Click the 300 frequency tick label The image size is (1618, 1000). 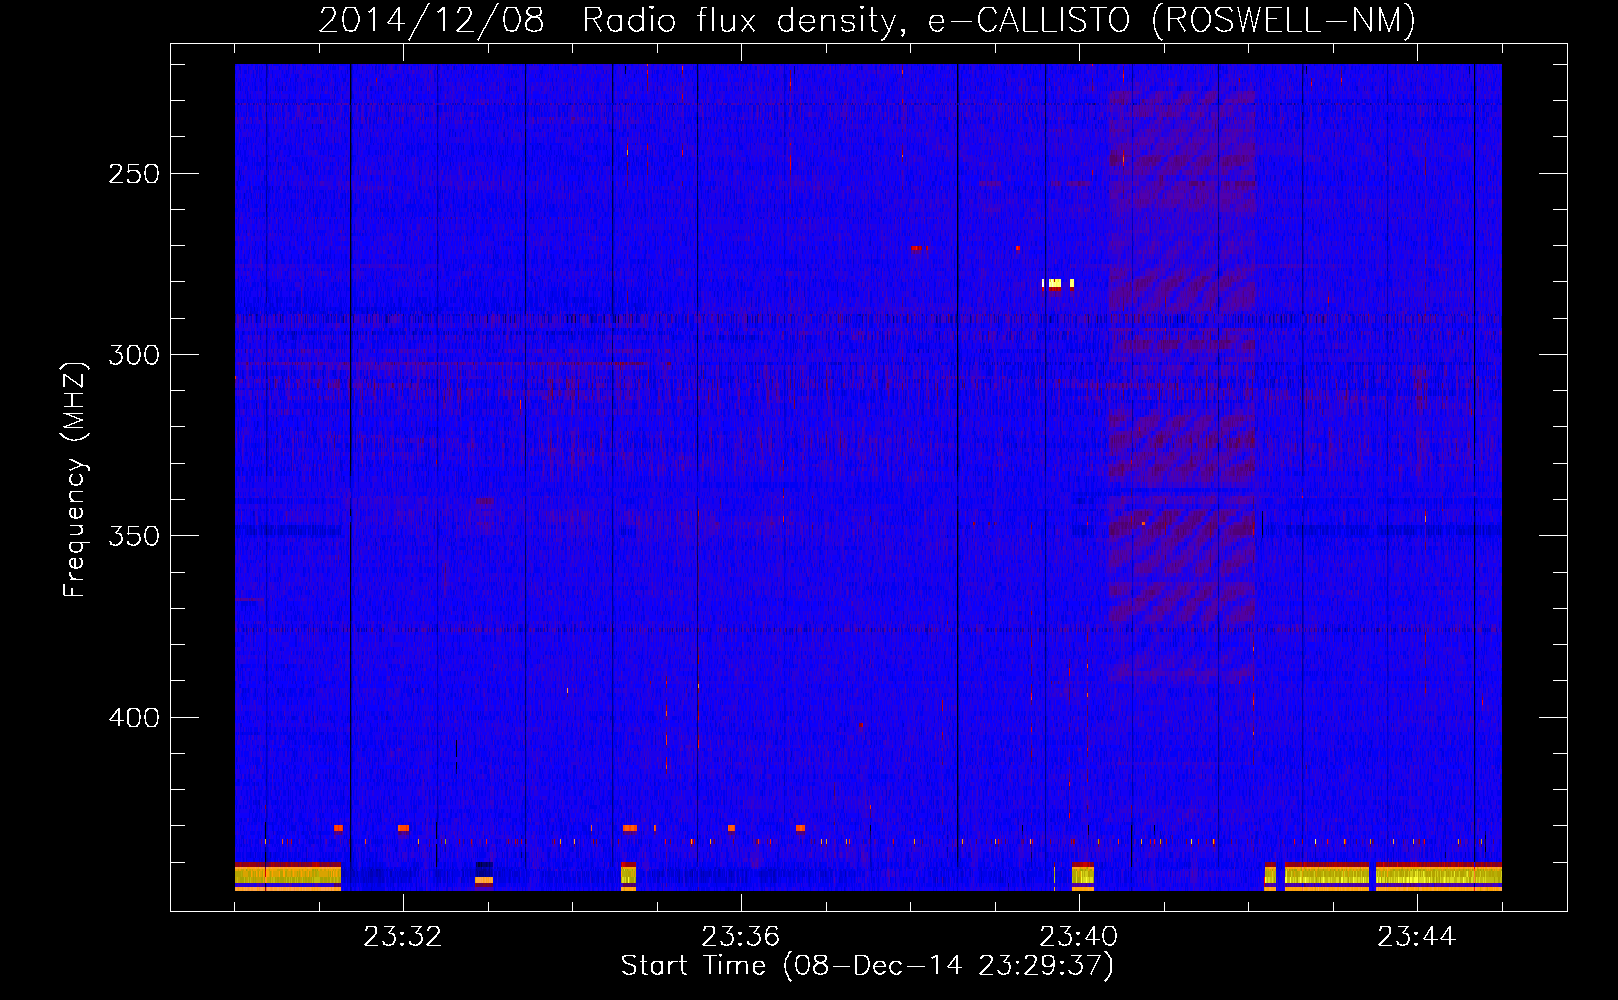click(134, 355)
